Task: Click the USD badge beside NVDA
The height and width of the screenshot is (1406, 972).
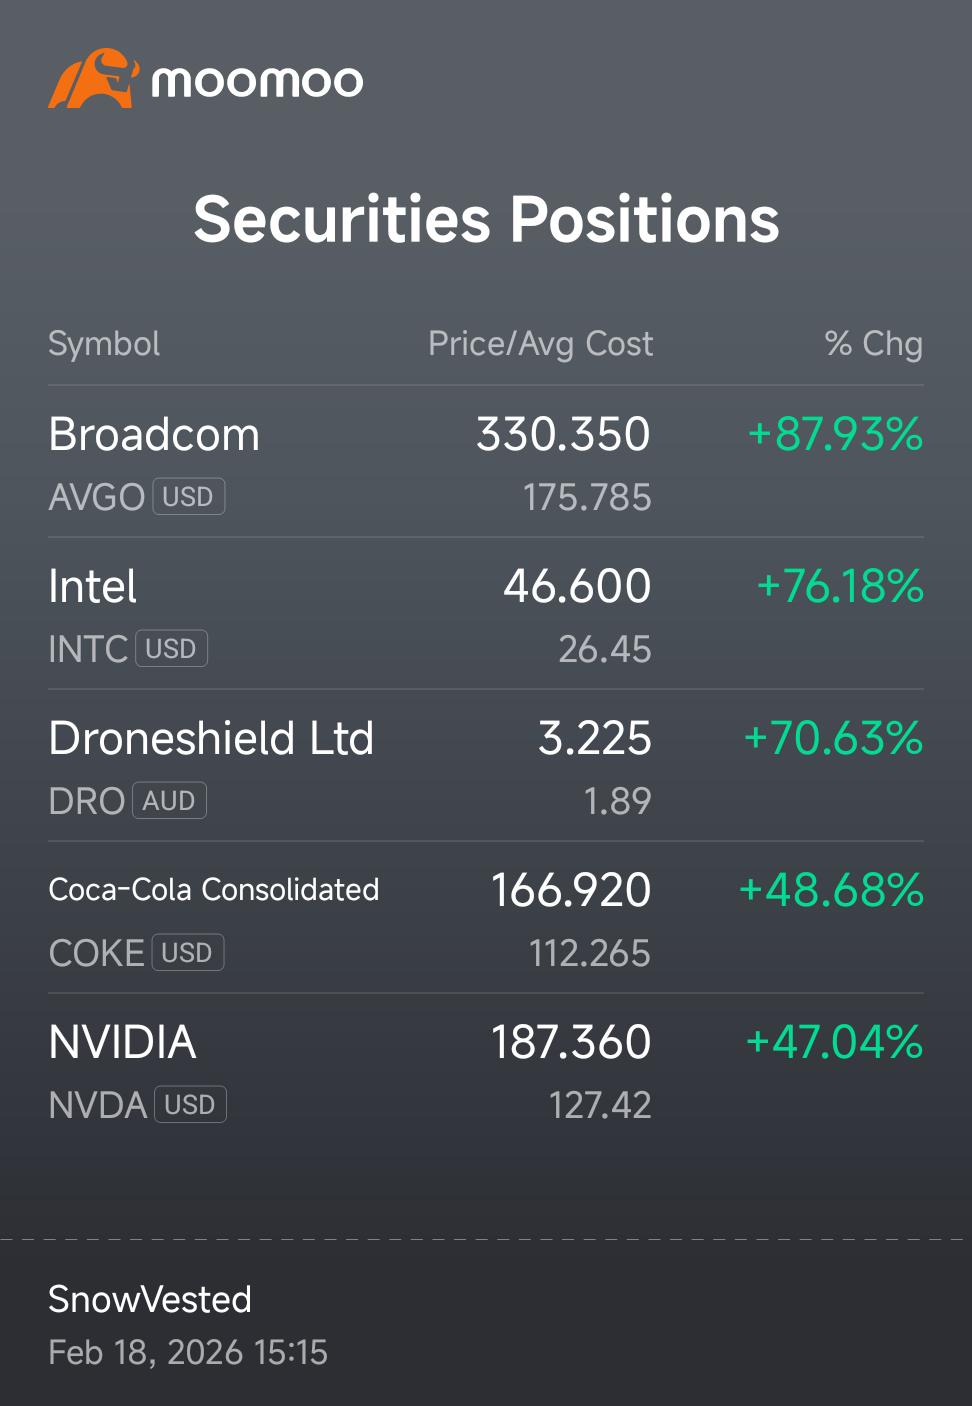Action: click(190, 1105)
